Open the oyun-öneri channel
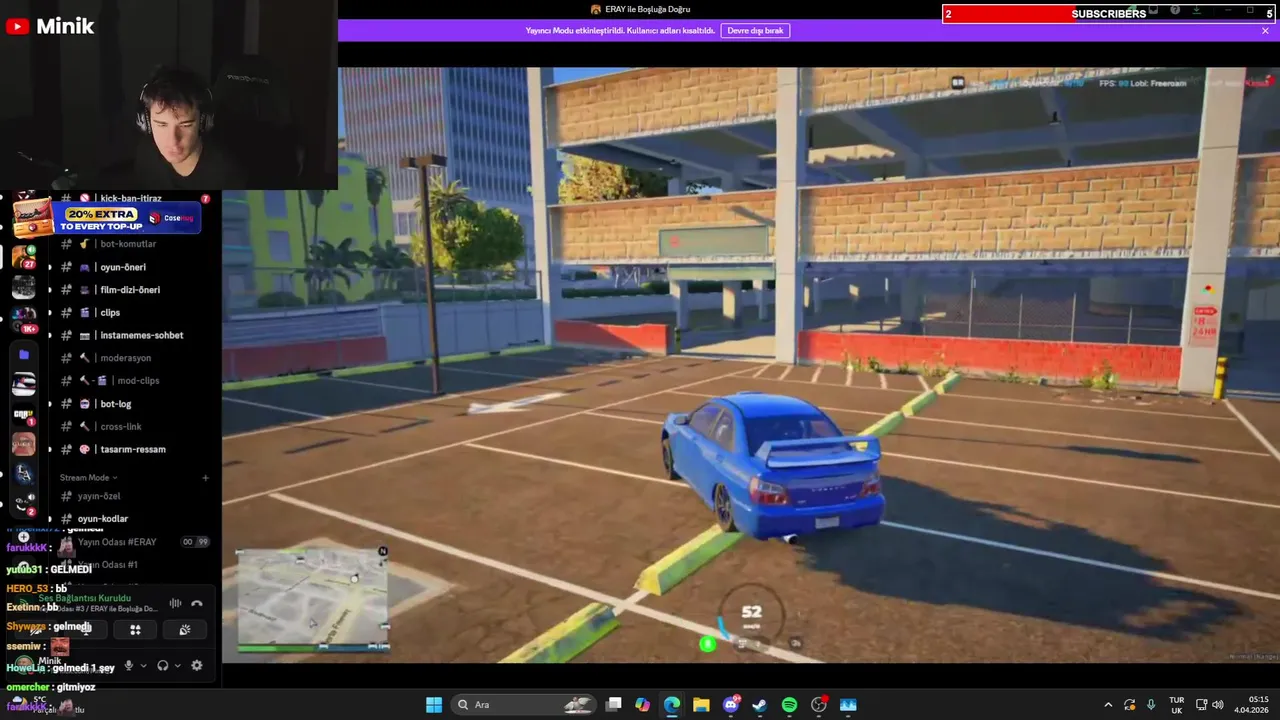This screenshot has height=720, width=1280. 123,267
